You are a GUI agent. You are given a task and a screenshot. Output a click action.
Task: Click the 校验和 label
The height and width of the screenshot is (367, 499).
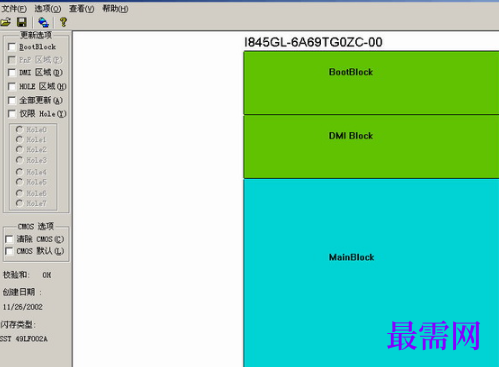tap(16, 275)
